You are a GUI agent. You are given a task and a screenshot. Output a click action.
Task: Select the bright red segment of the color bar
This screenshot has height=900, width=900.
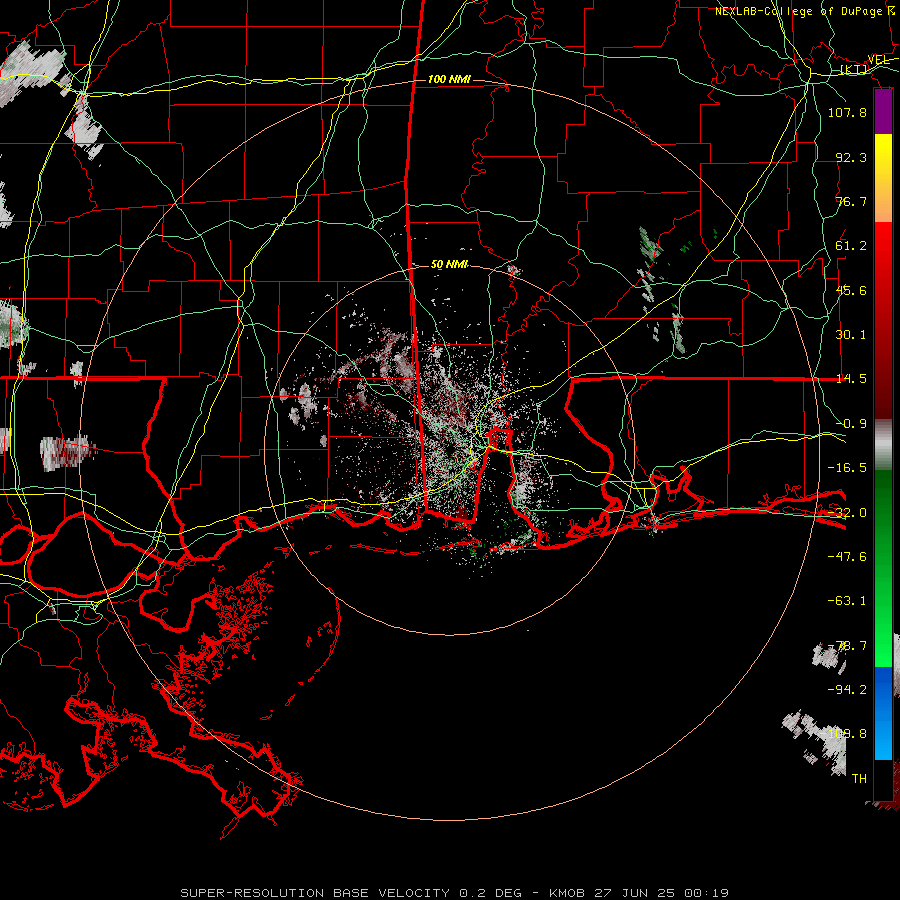tap(883, 253)
